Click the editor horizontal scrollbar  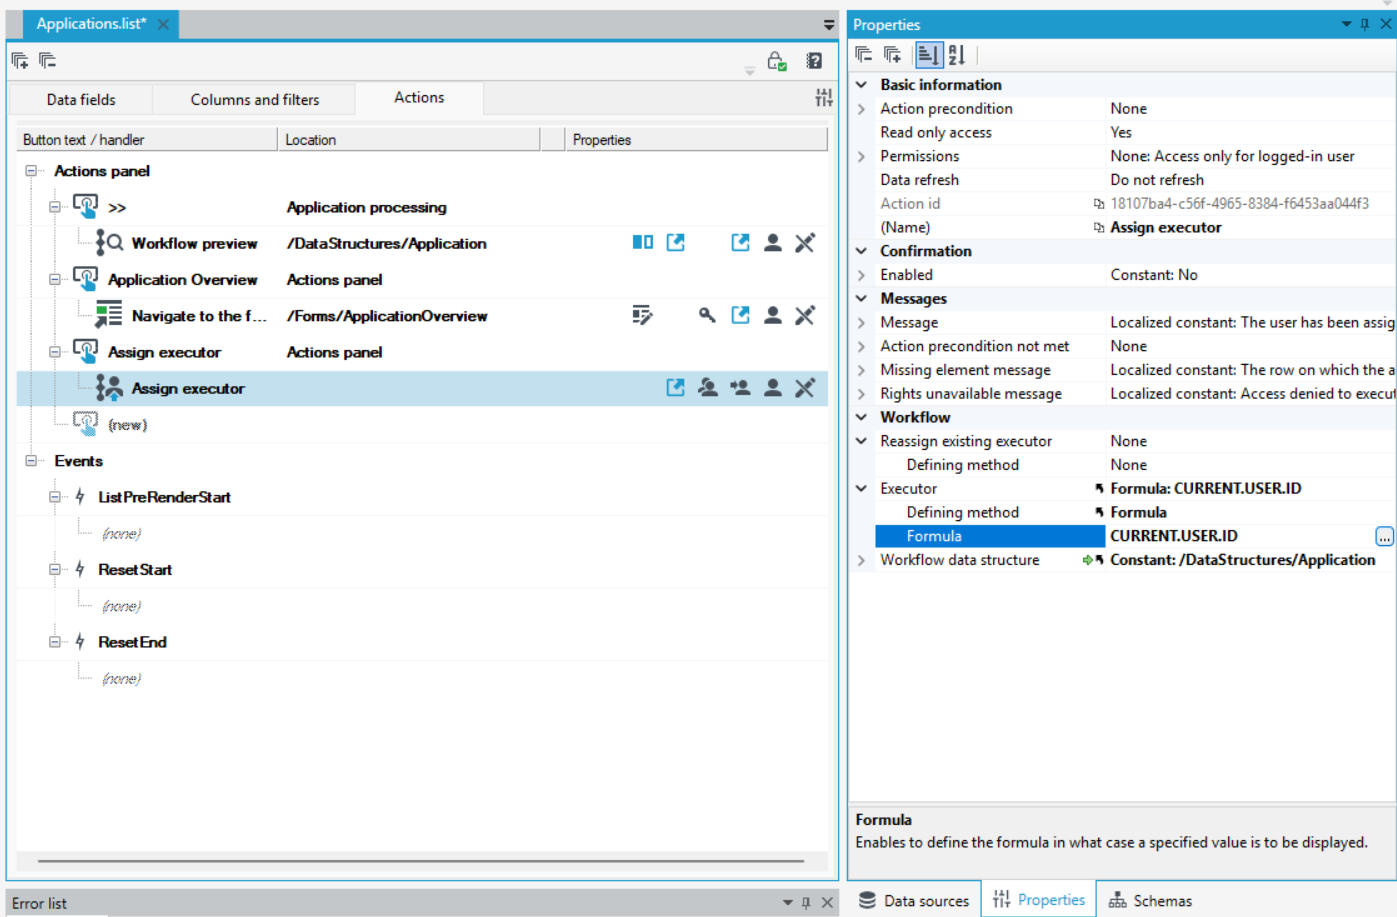(421, 860)
